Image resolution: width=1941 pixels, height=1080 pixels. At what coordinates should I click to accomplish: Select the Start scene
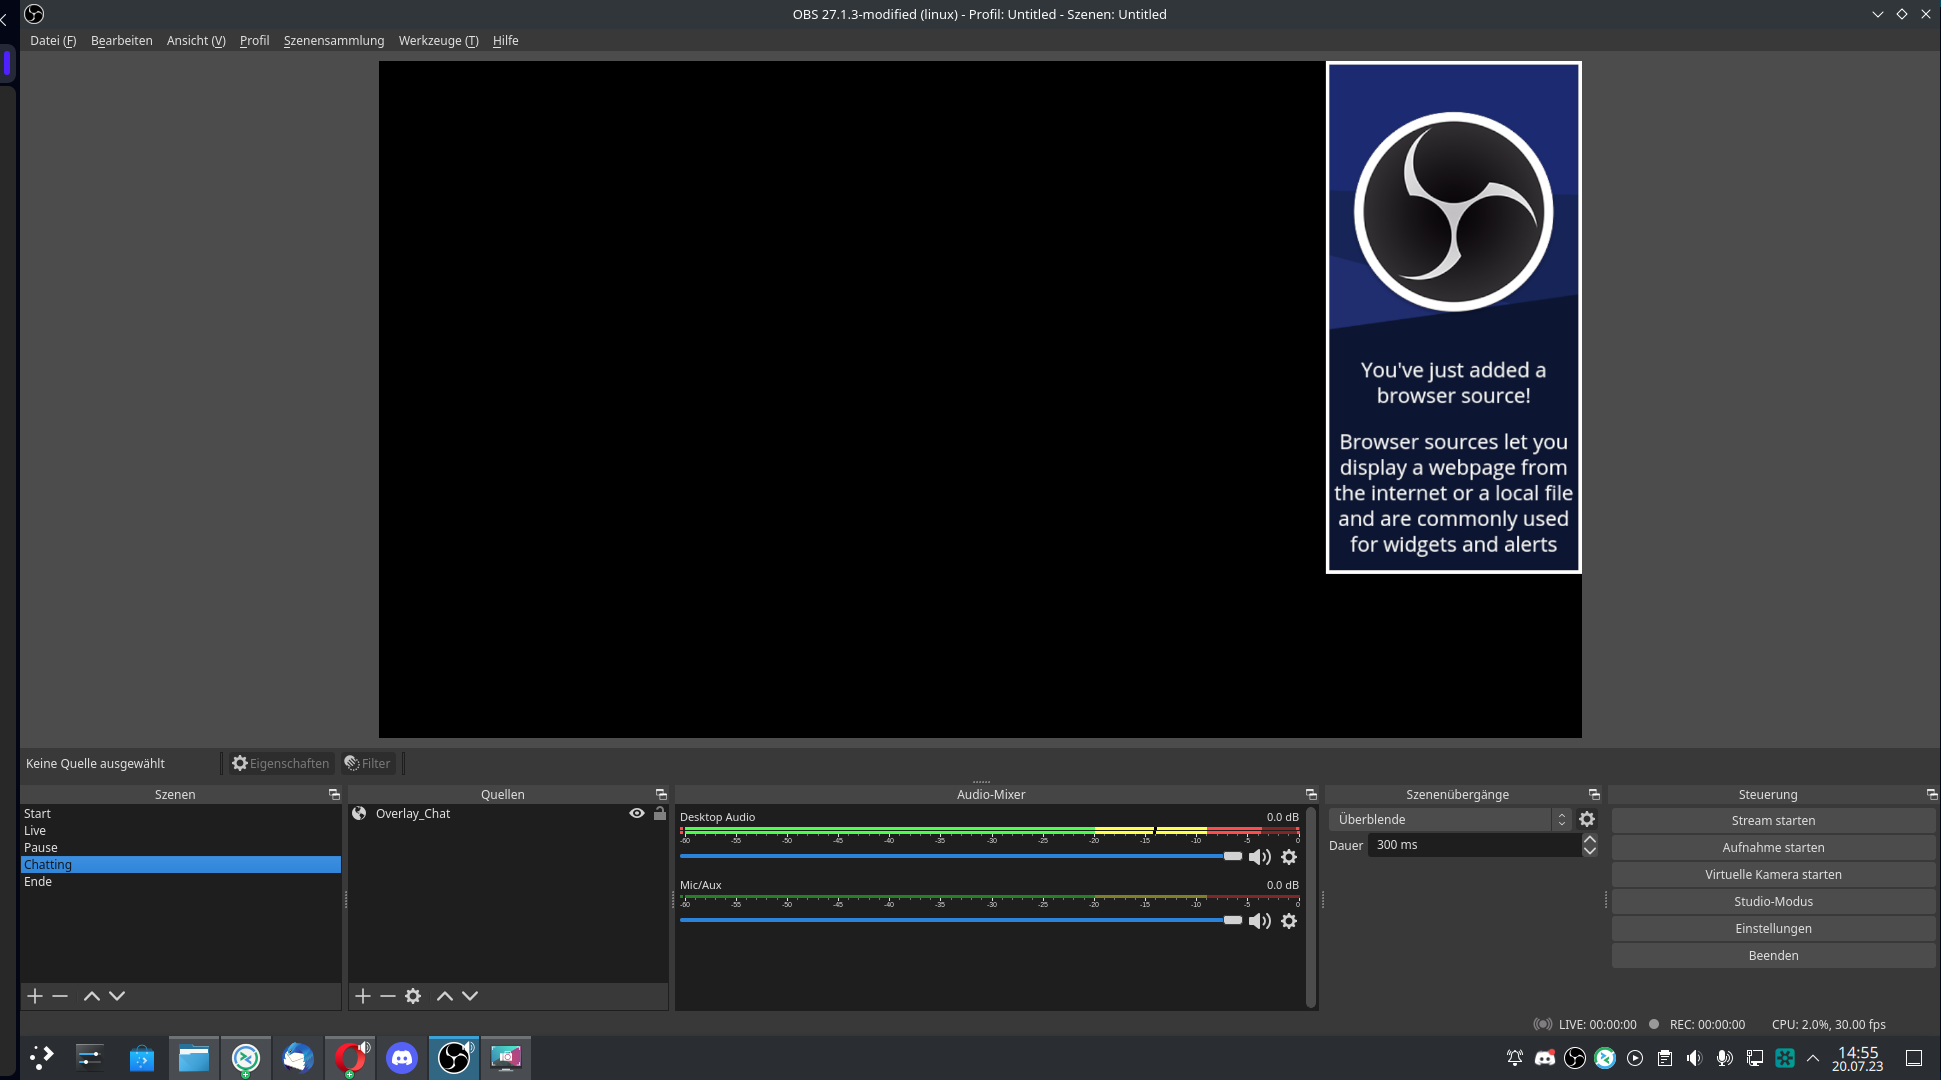click(181, 814)
